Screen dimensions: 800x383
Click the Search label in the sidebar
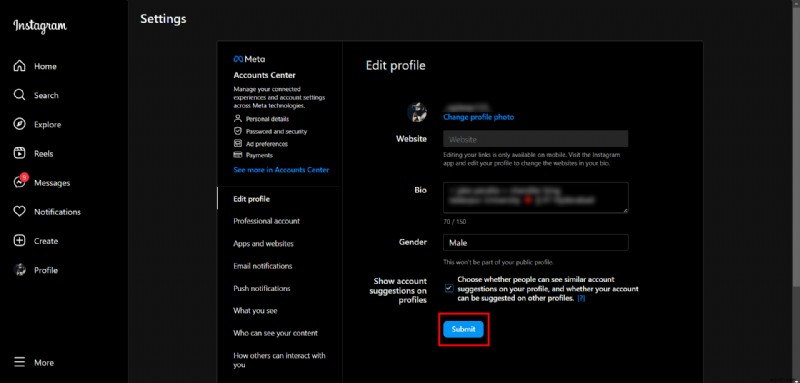pyautogui.click(x=46, y=95)
